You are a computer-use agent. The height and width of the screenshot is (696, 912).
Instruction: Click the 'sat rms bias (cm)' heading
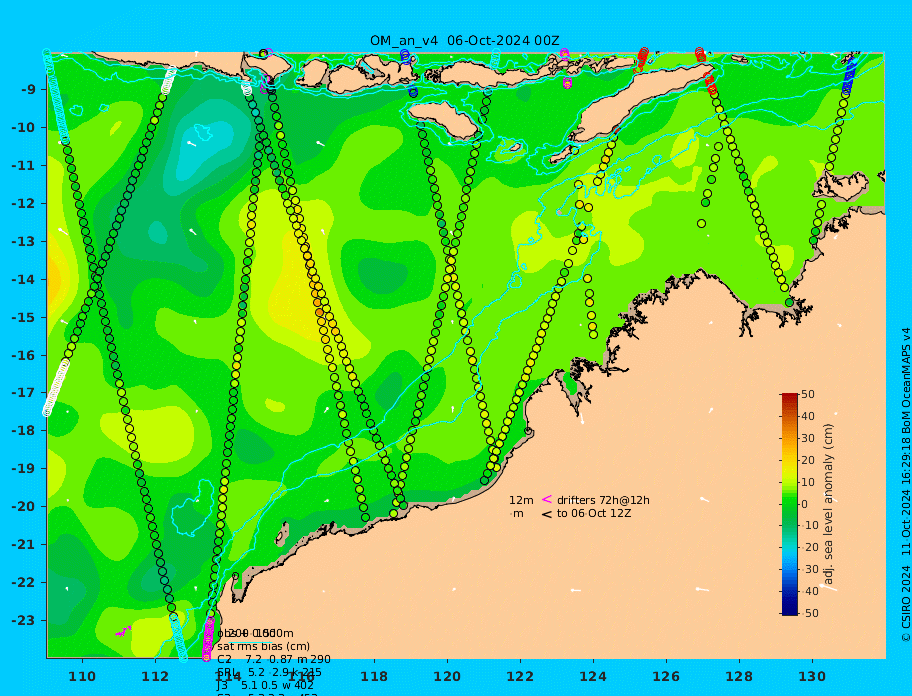[x=263, y=646]
